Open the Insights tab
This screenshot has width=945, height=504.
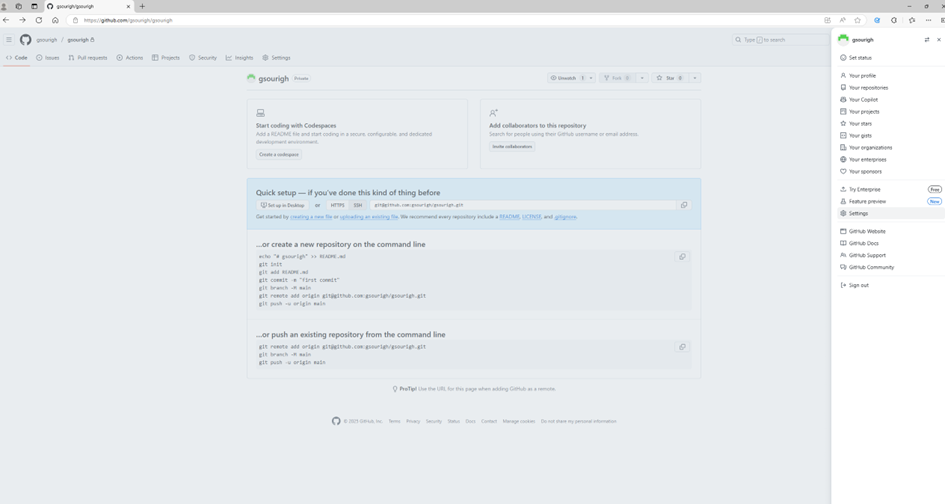tap(239, 58)
